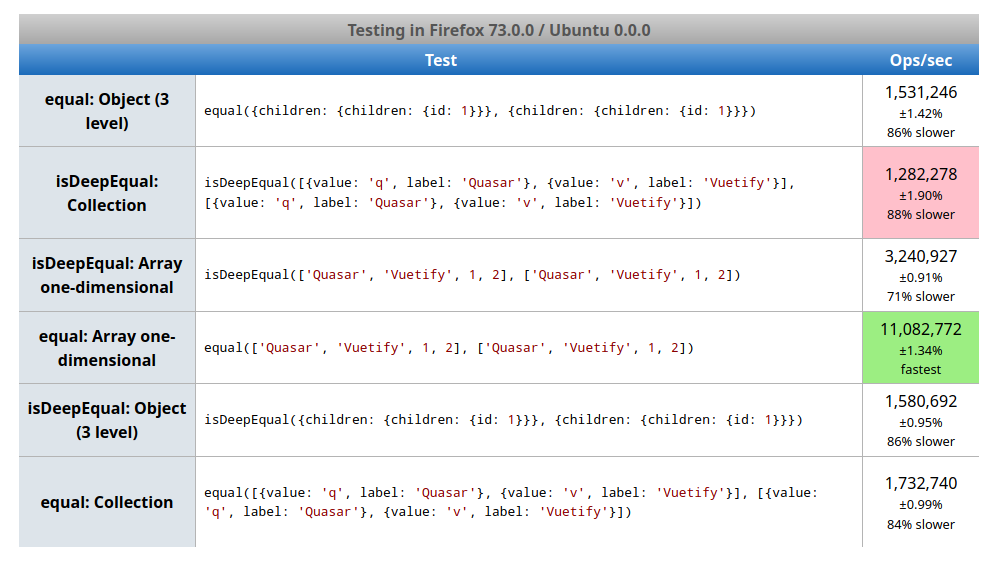Click the 1,531,246 ops/sec result
This screenshot has width=999, height=565.
(921, 92)
